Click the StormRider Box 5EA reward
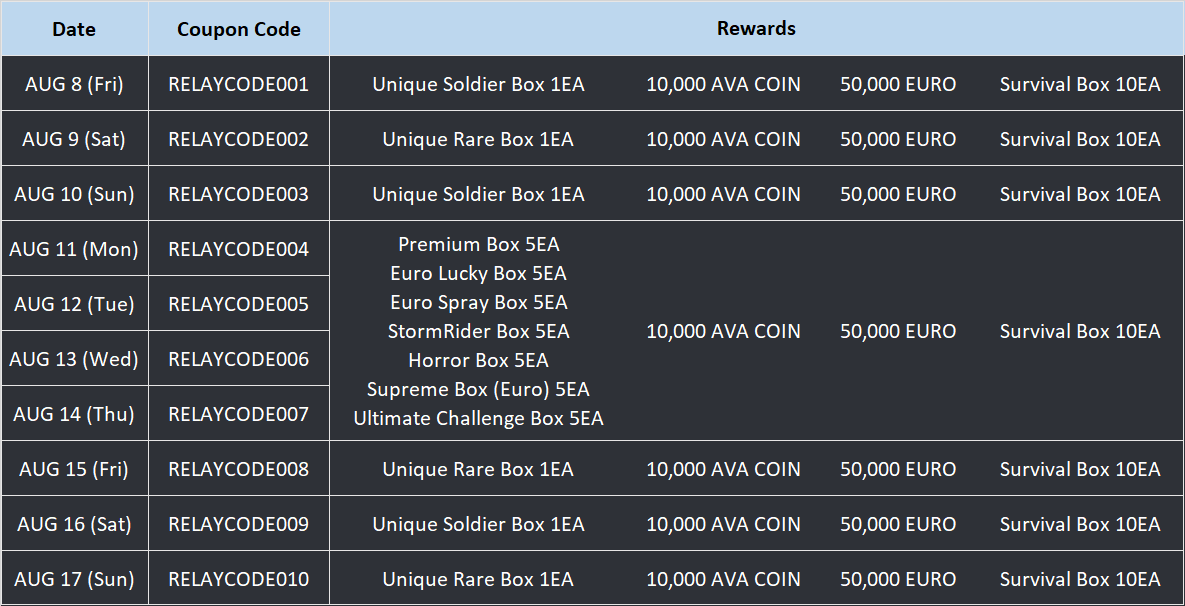This screenshot has width=1185, height=606. [478, 331]
